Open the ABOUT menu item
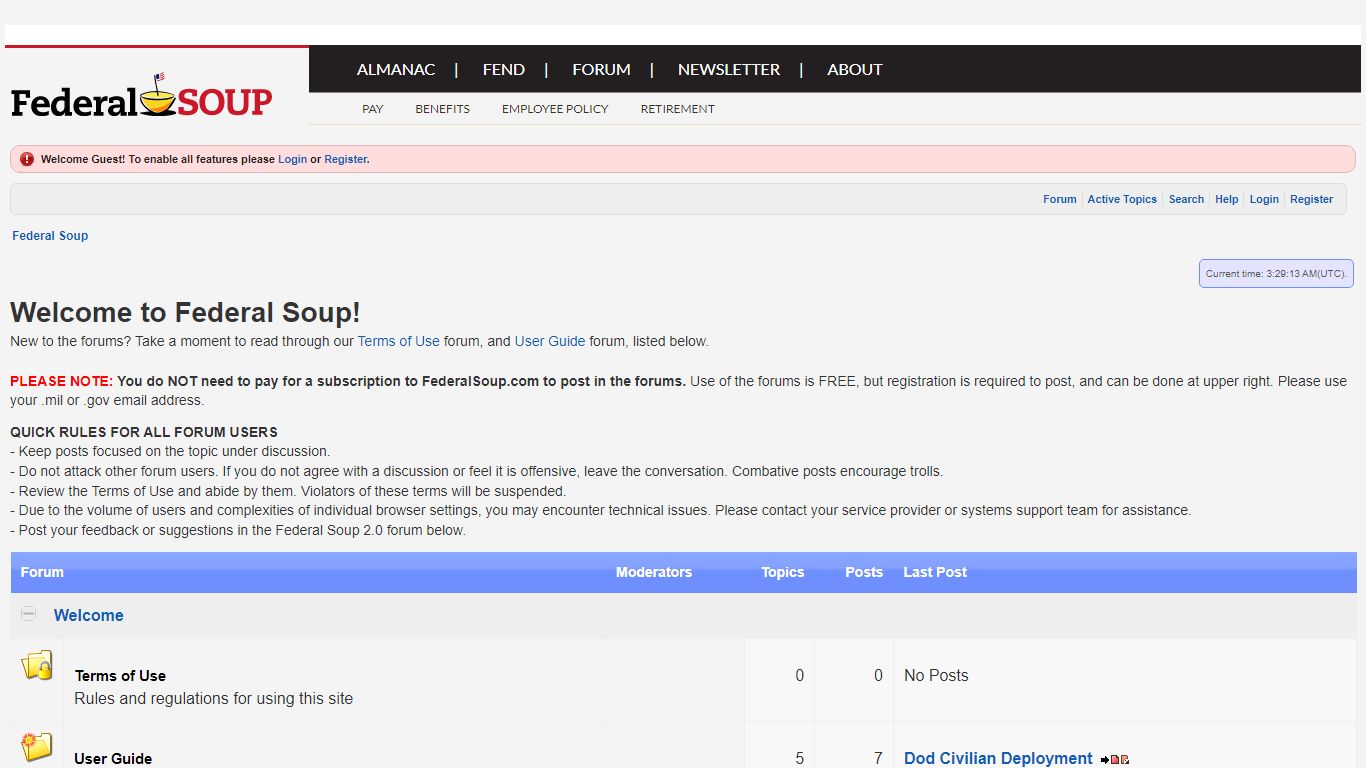 click(x=855, y=69)
